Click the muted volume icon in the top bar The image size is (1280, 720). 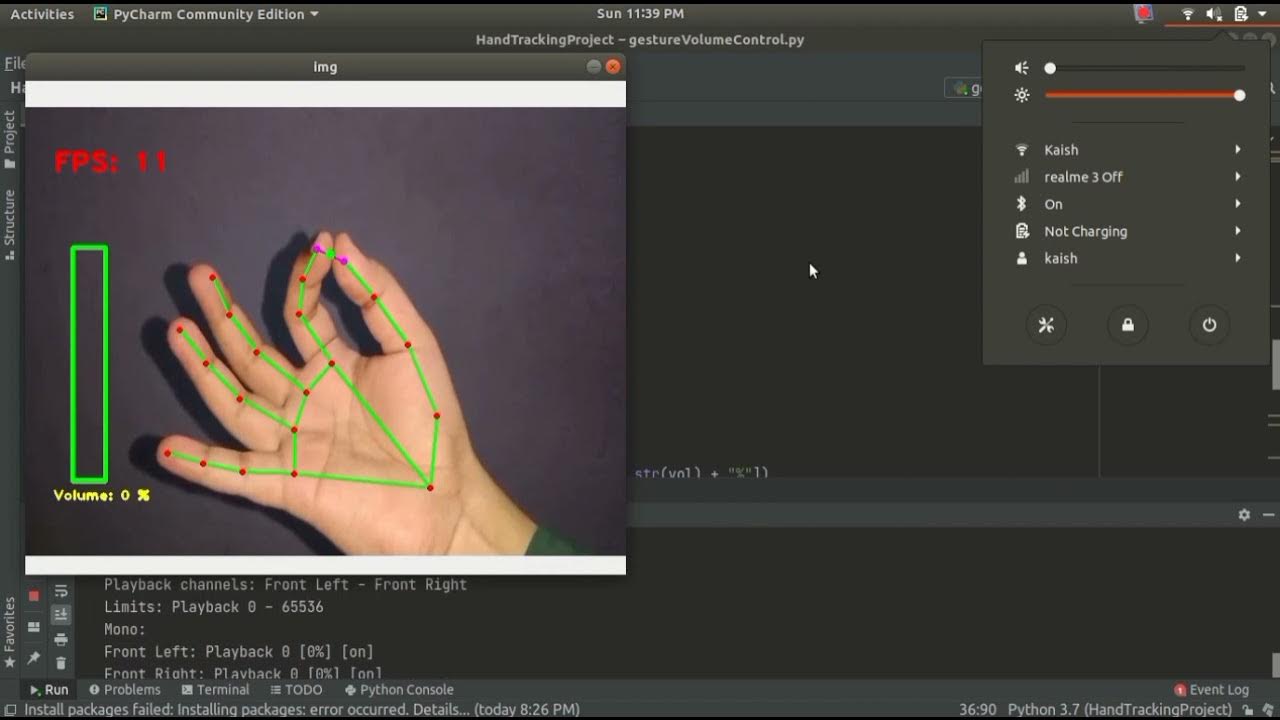click(1214, 14)
